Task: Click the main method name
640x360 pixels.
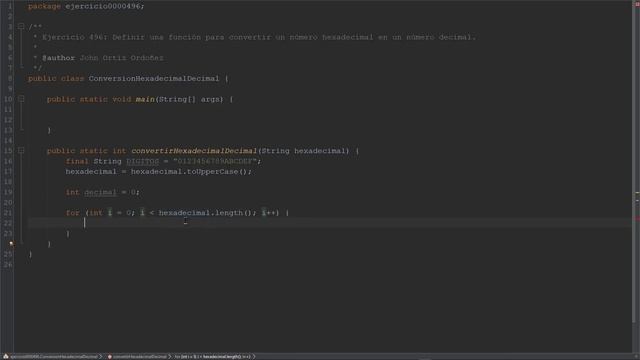Action: [145, 99]
